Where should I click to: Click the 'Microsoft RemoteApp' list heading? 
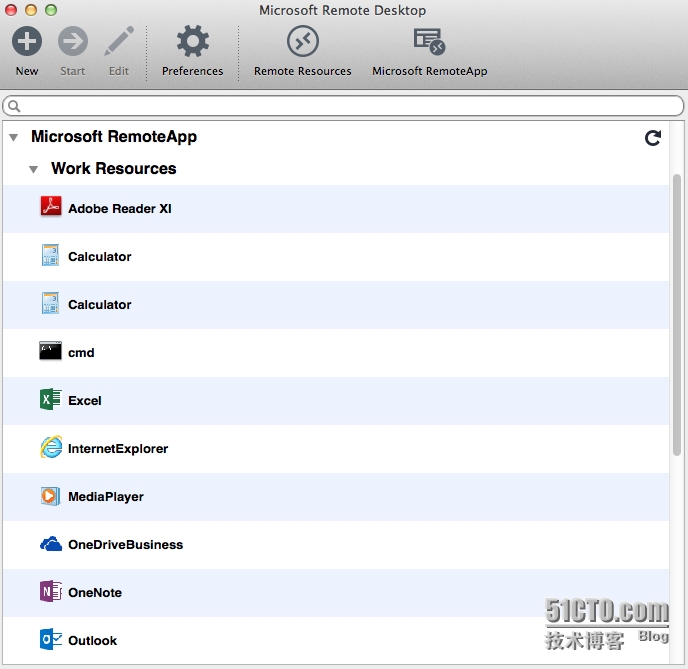point(114,137)
